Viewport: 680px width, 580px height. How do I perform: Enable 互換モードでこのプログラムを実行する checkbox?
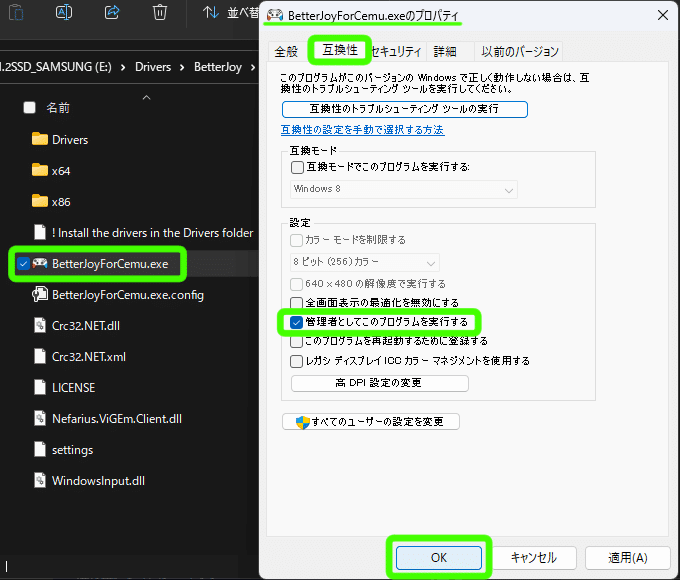pos(297,167)
